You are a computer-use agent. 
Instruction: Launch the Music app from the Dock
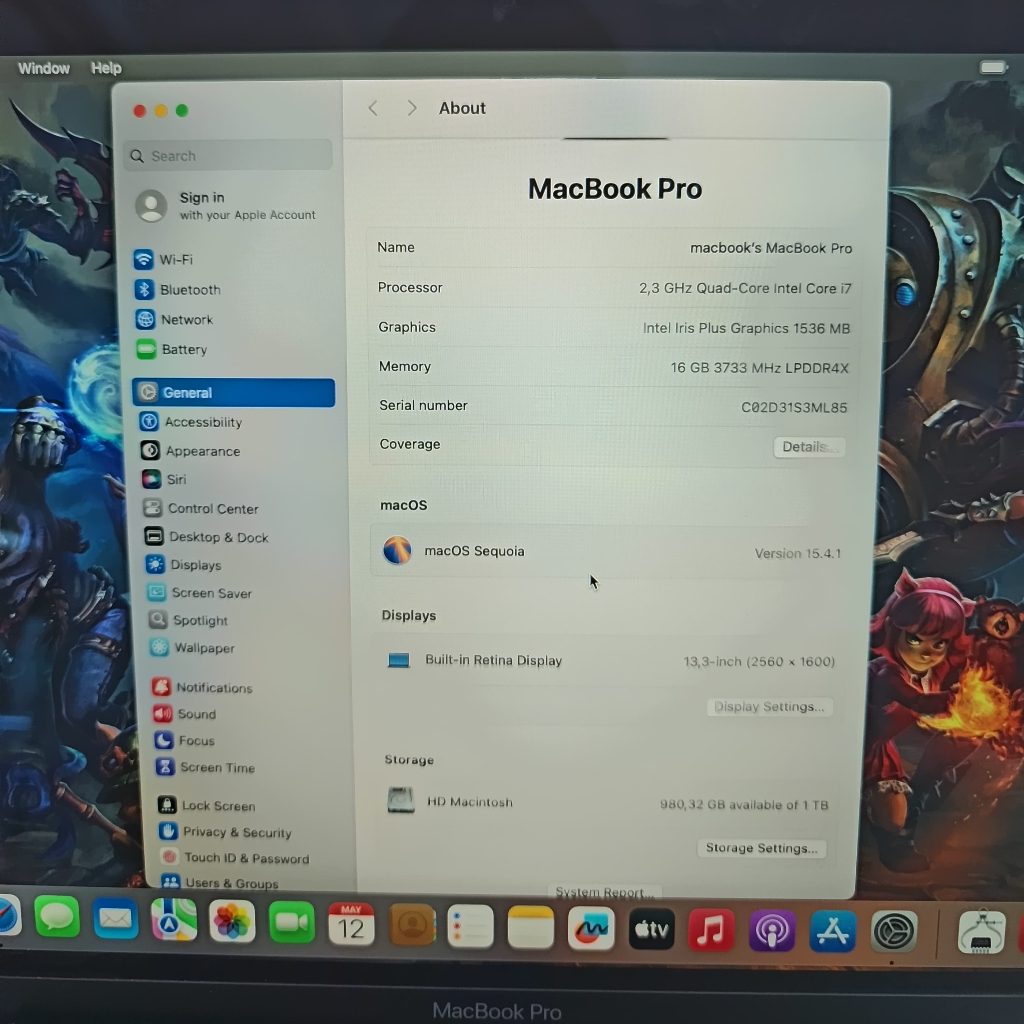[x=710, y=930]
